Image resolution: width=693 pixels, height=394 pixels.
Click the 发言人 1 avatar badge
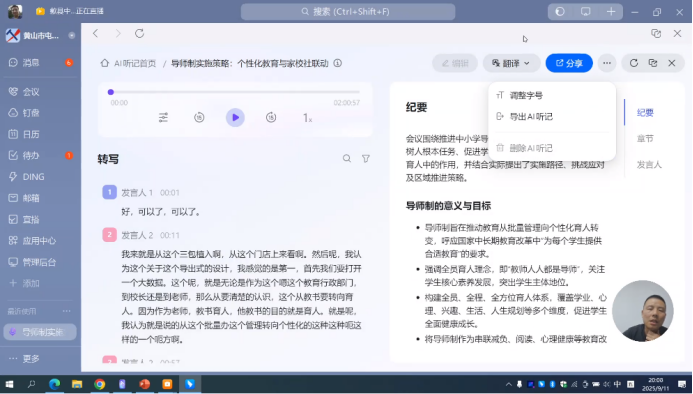(110, 192)
